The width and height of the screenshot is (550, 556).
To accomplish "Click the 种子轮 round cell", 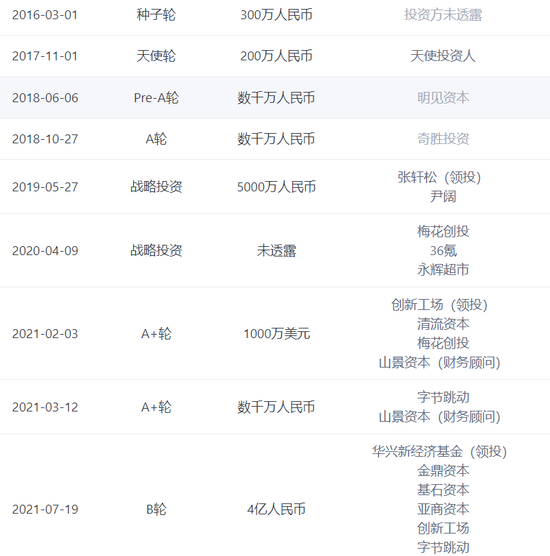I will (x=156, y=15).
